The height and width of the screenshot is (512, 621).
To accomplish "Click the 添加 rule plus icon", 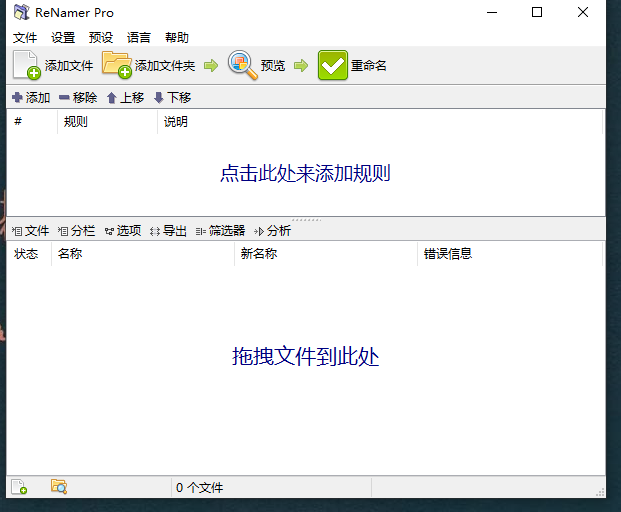I will [17, 97].
